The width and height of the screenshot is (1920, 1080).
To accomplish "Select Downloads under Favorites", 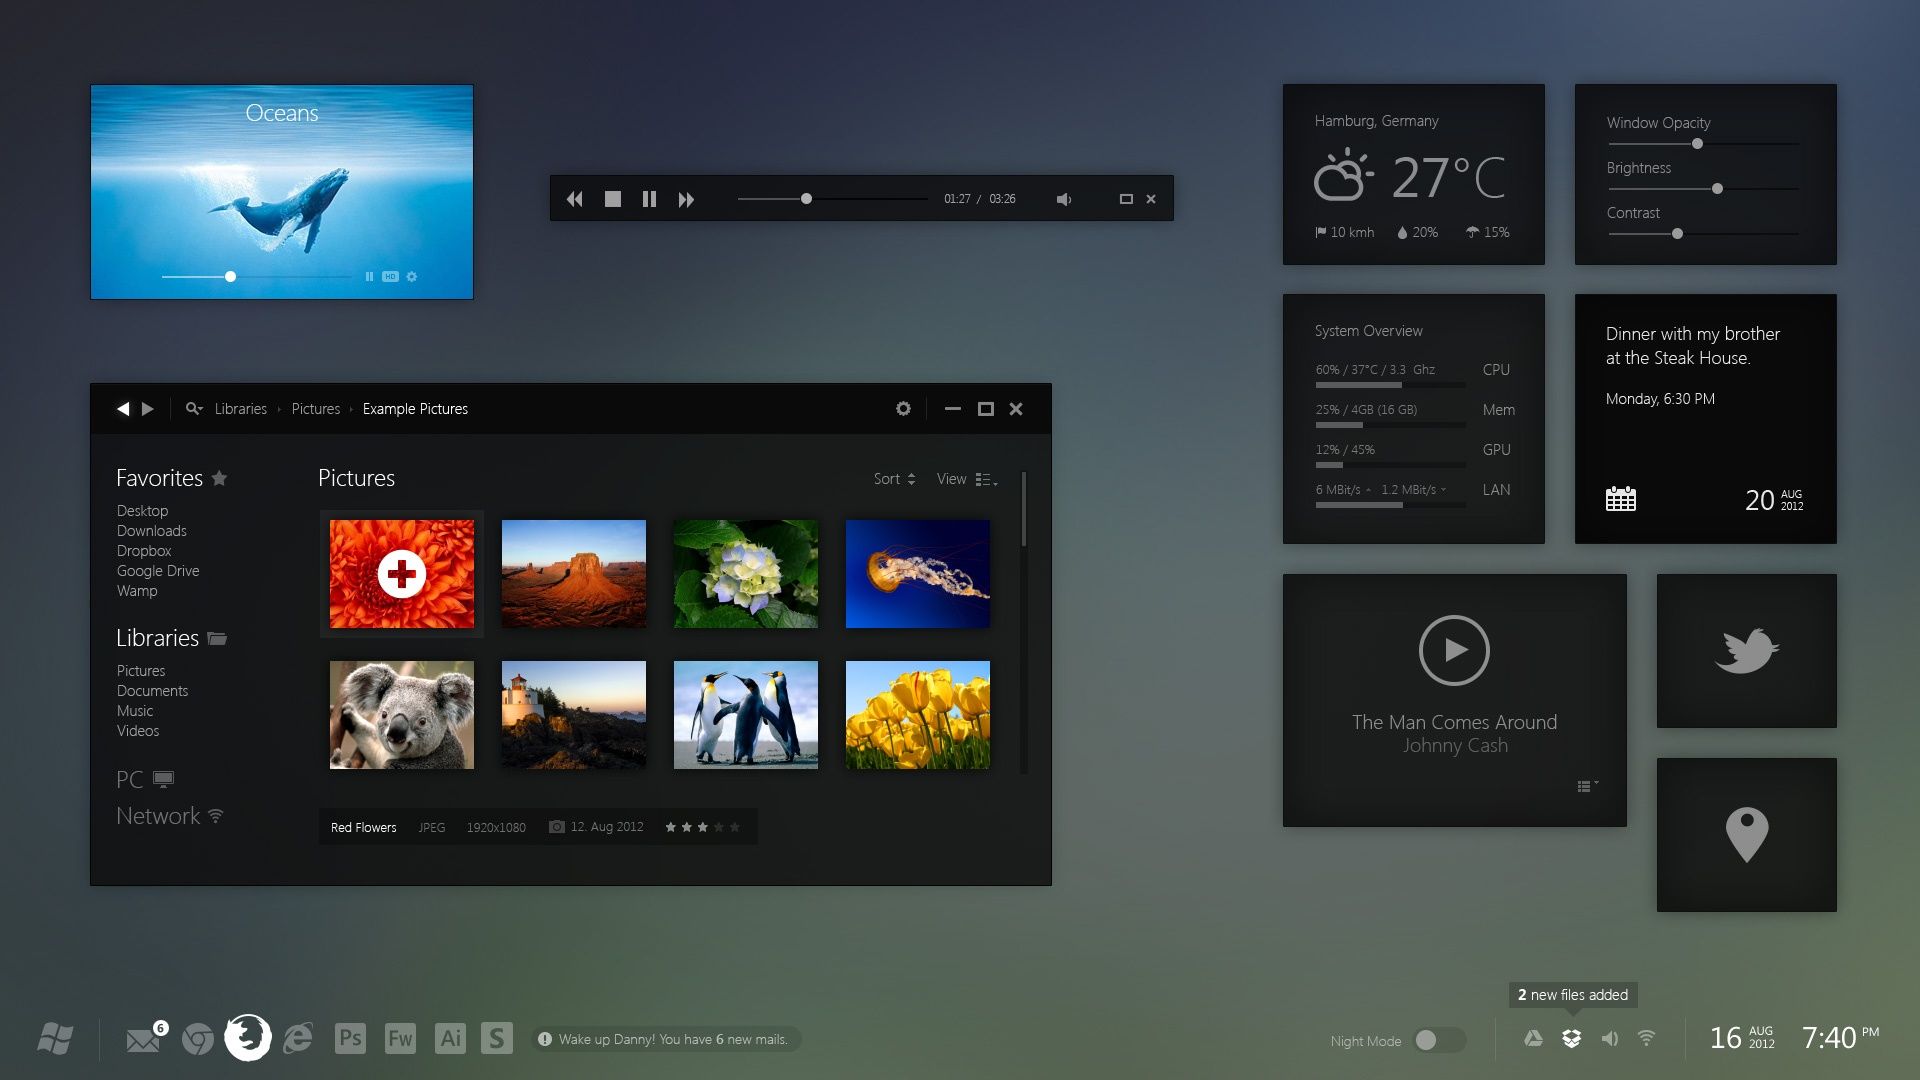I will click(x=152, y=531).
